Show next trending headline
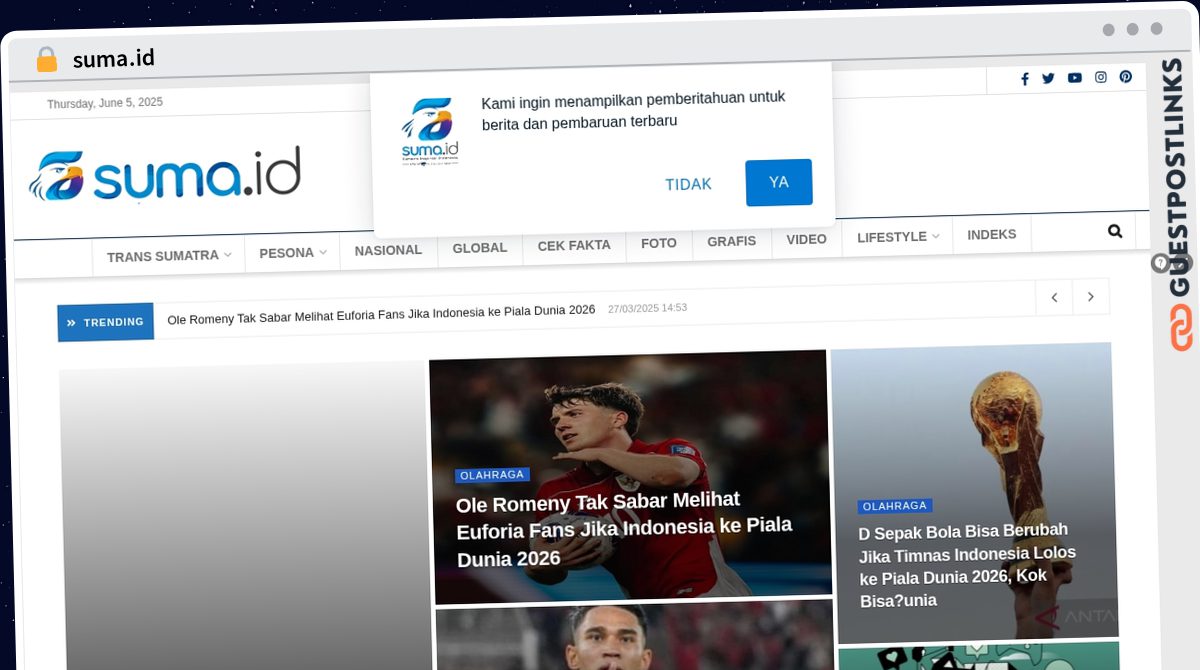Image resolution: width=1200 pixels, height=670 pixels. coord(1091,297)
